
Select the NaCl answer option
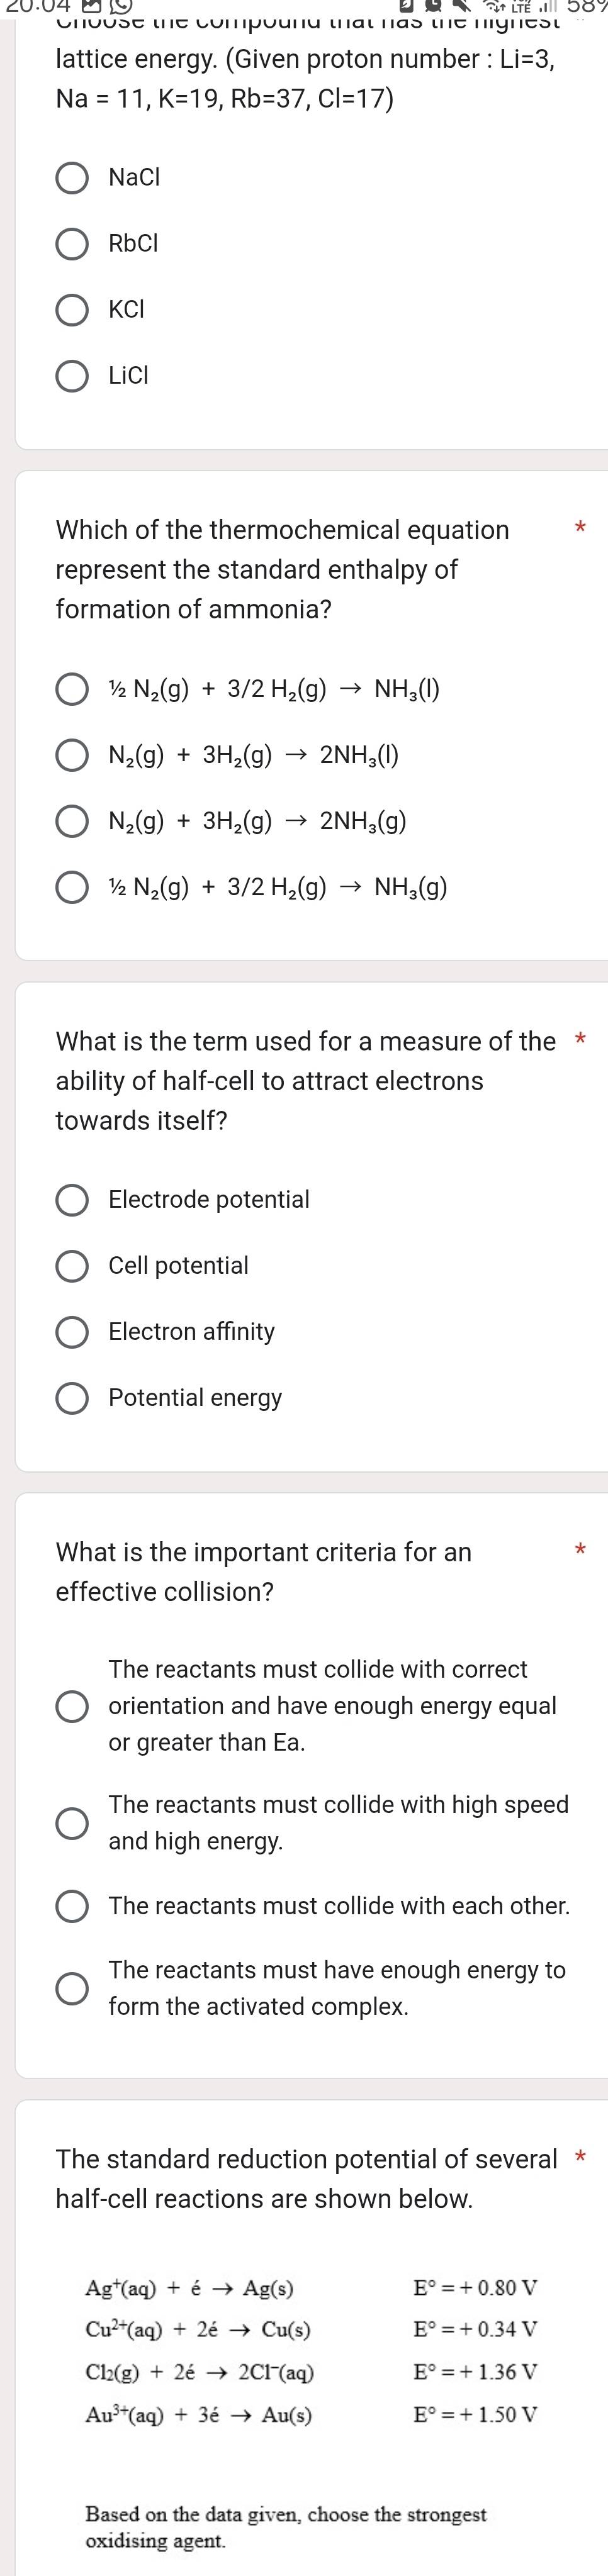click(x=72, y=177)
